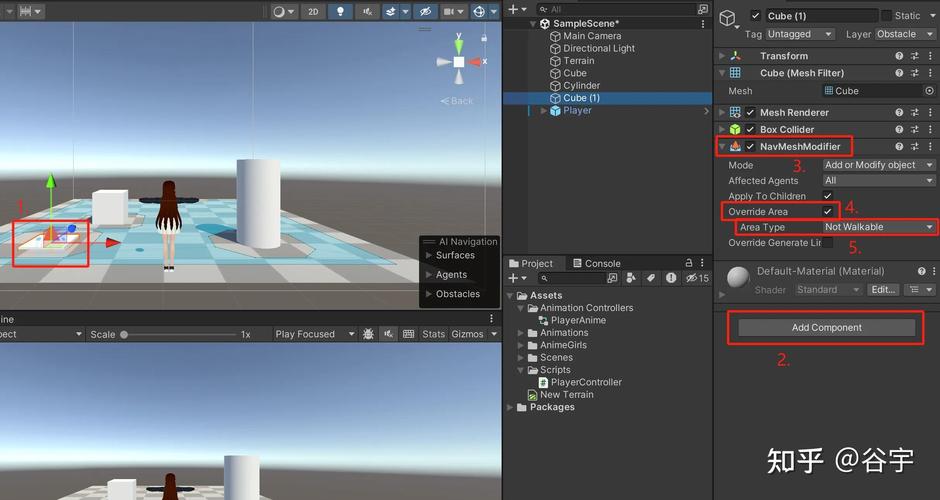Open the Play Focused dropdown
940x500 pixels.
pyautogui.click(x=315, y=334)
